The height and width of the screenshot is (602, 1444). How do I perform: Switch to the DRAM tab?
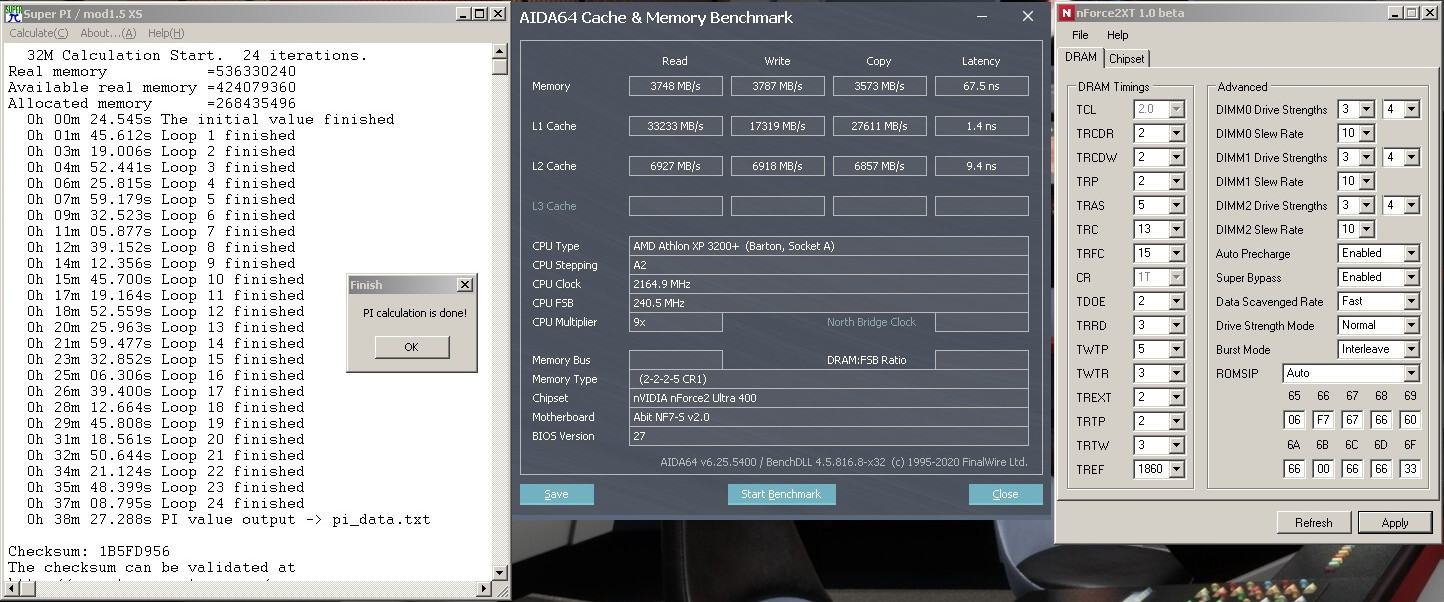tap(1081, 58)
